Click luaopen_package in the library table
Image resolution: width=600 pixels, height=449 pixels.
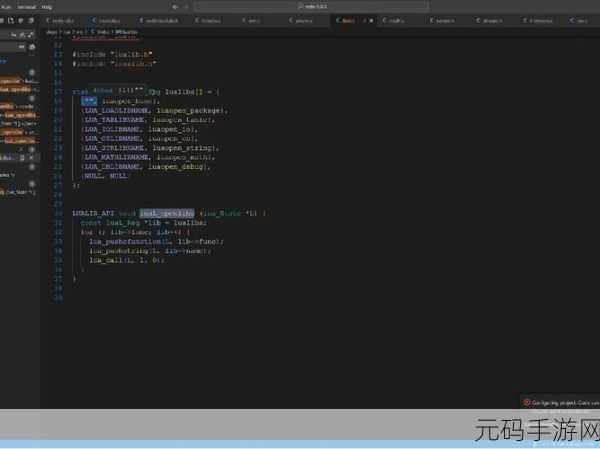tap(188, 111)
